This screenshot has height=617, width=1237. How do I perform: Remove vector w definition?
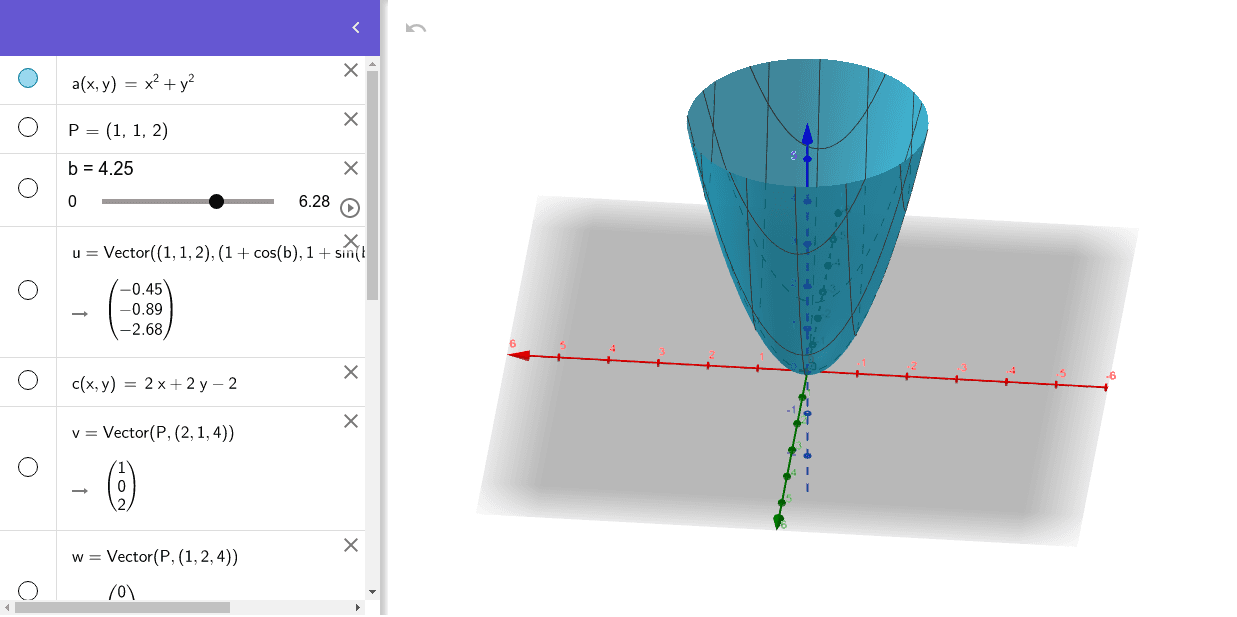[x=350, y=545]
